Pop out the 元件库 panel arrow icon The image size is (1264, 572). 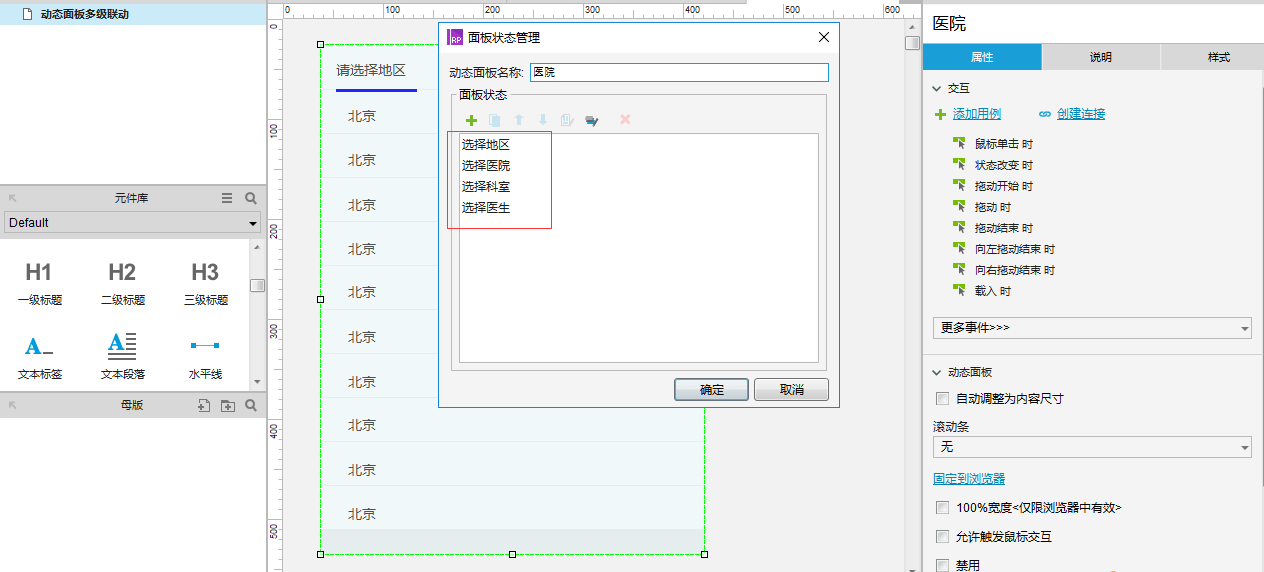click(x=13, y=198)
